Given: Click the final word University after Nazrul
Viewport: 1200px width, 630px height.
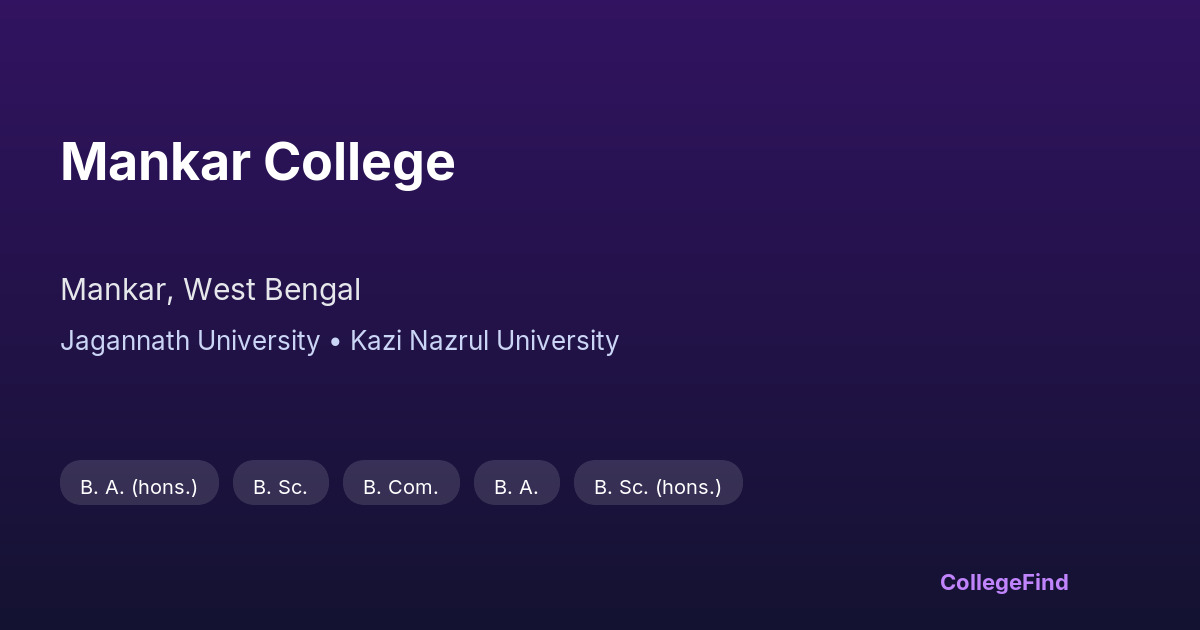Looking at the screenshot, I should 557,341.
